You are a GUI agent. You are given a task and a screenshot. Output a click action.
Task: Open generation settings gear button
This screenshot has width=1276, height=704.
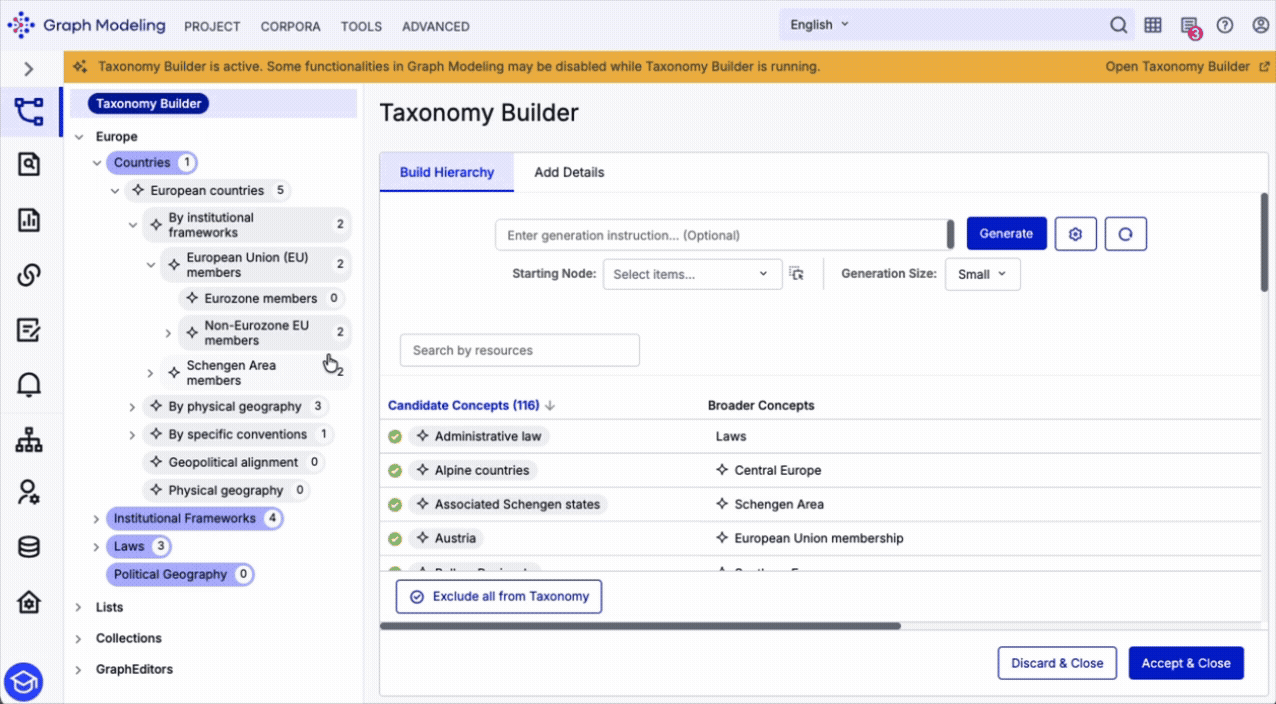click(1076, 233)
